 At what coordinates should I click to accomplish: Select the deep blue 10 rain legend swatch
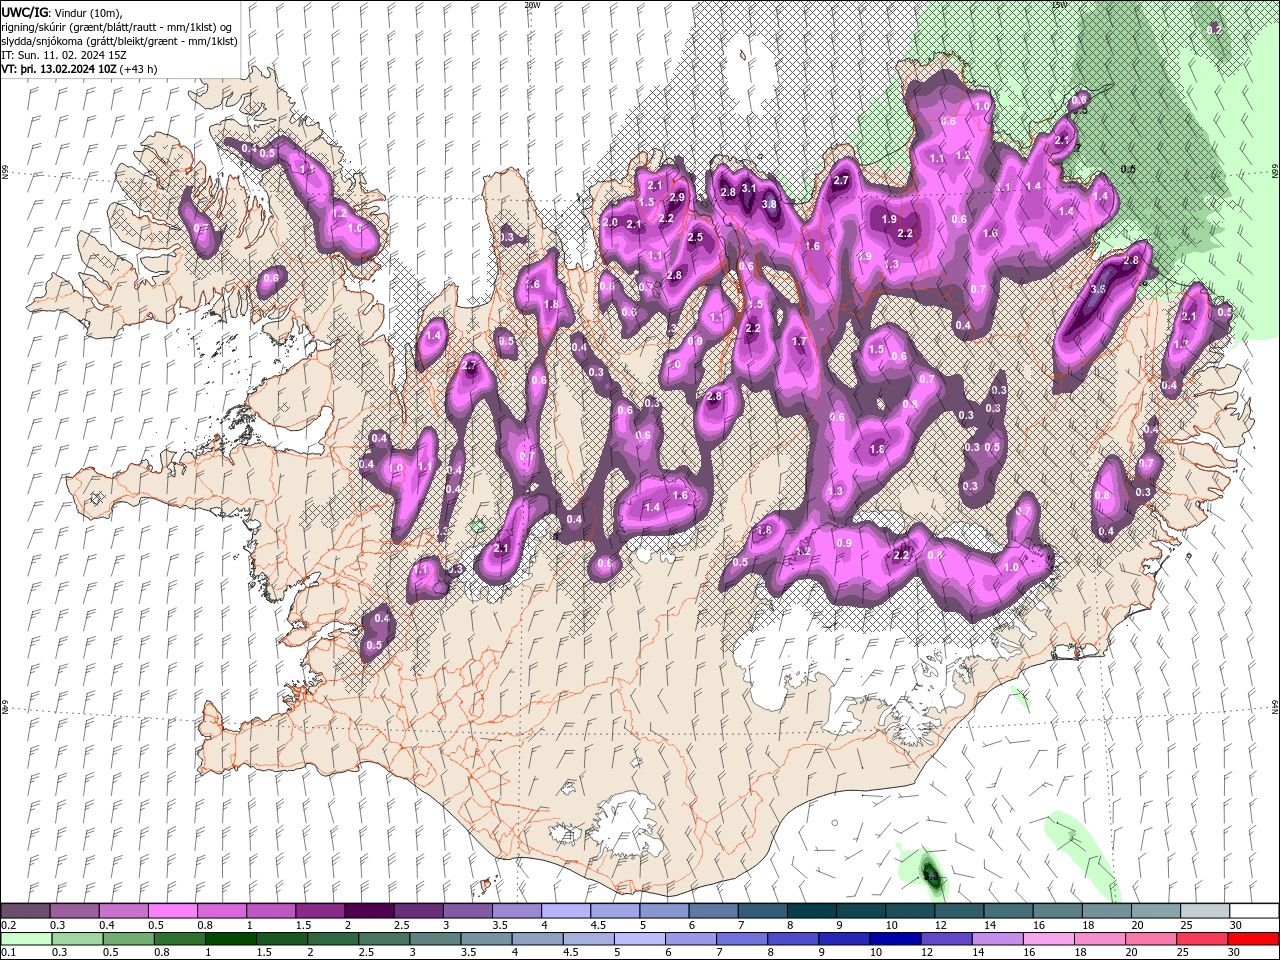click(x=894, y=939)
